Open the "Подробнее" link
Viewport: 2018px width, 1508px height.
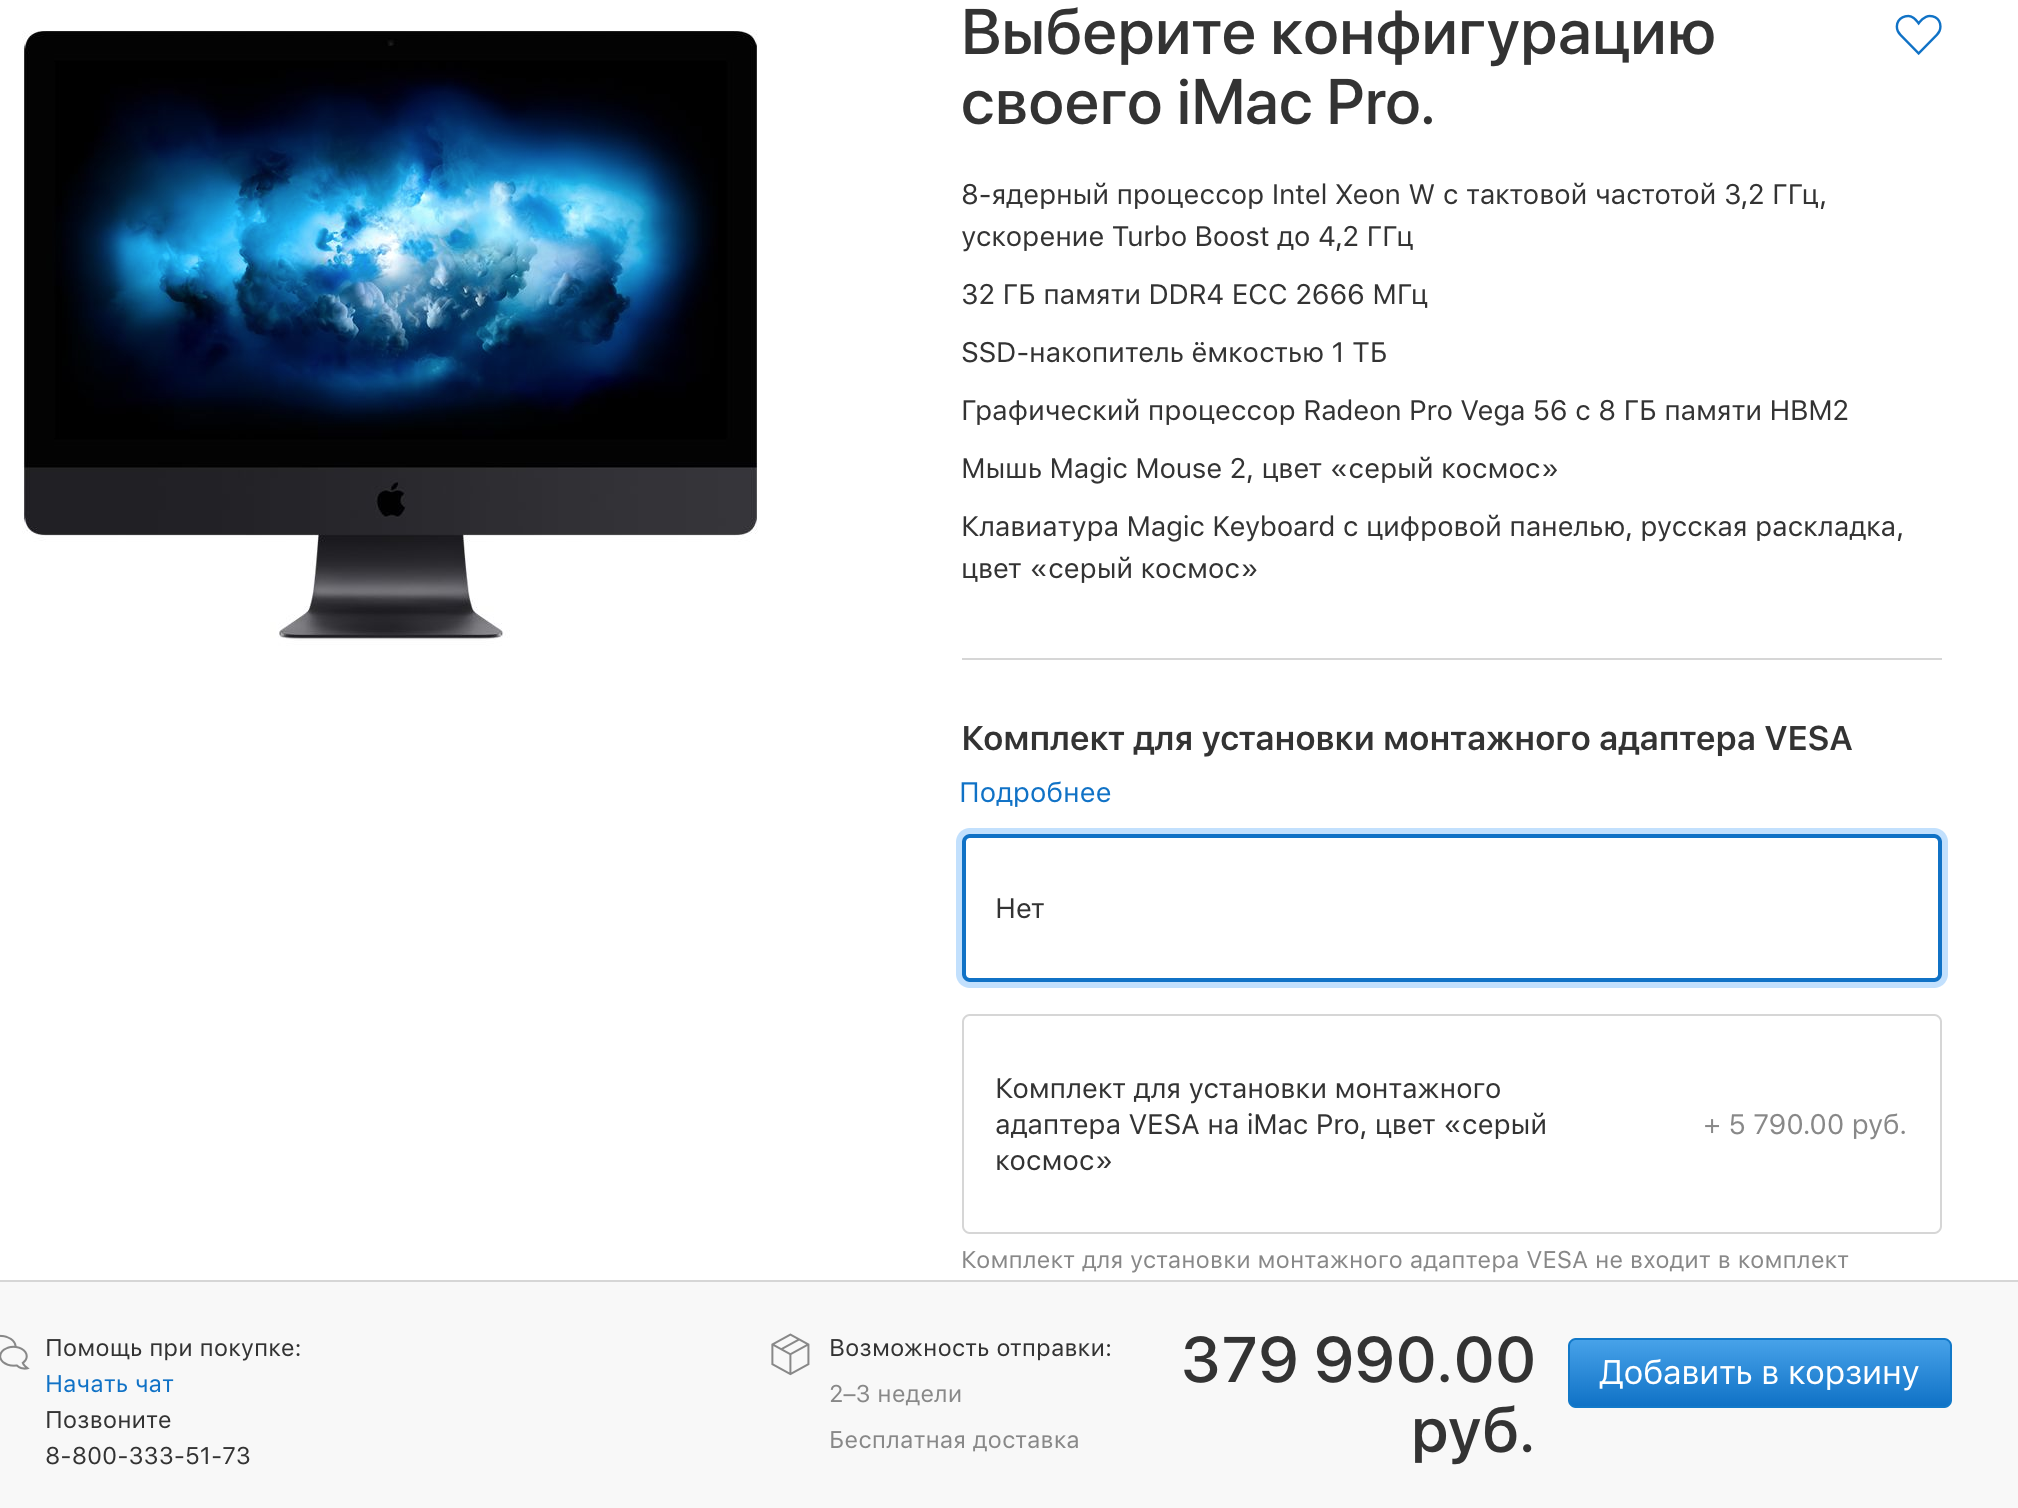[1035, 793]
